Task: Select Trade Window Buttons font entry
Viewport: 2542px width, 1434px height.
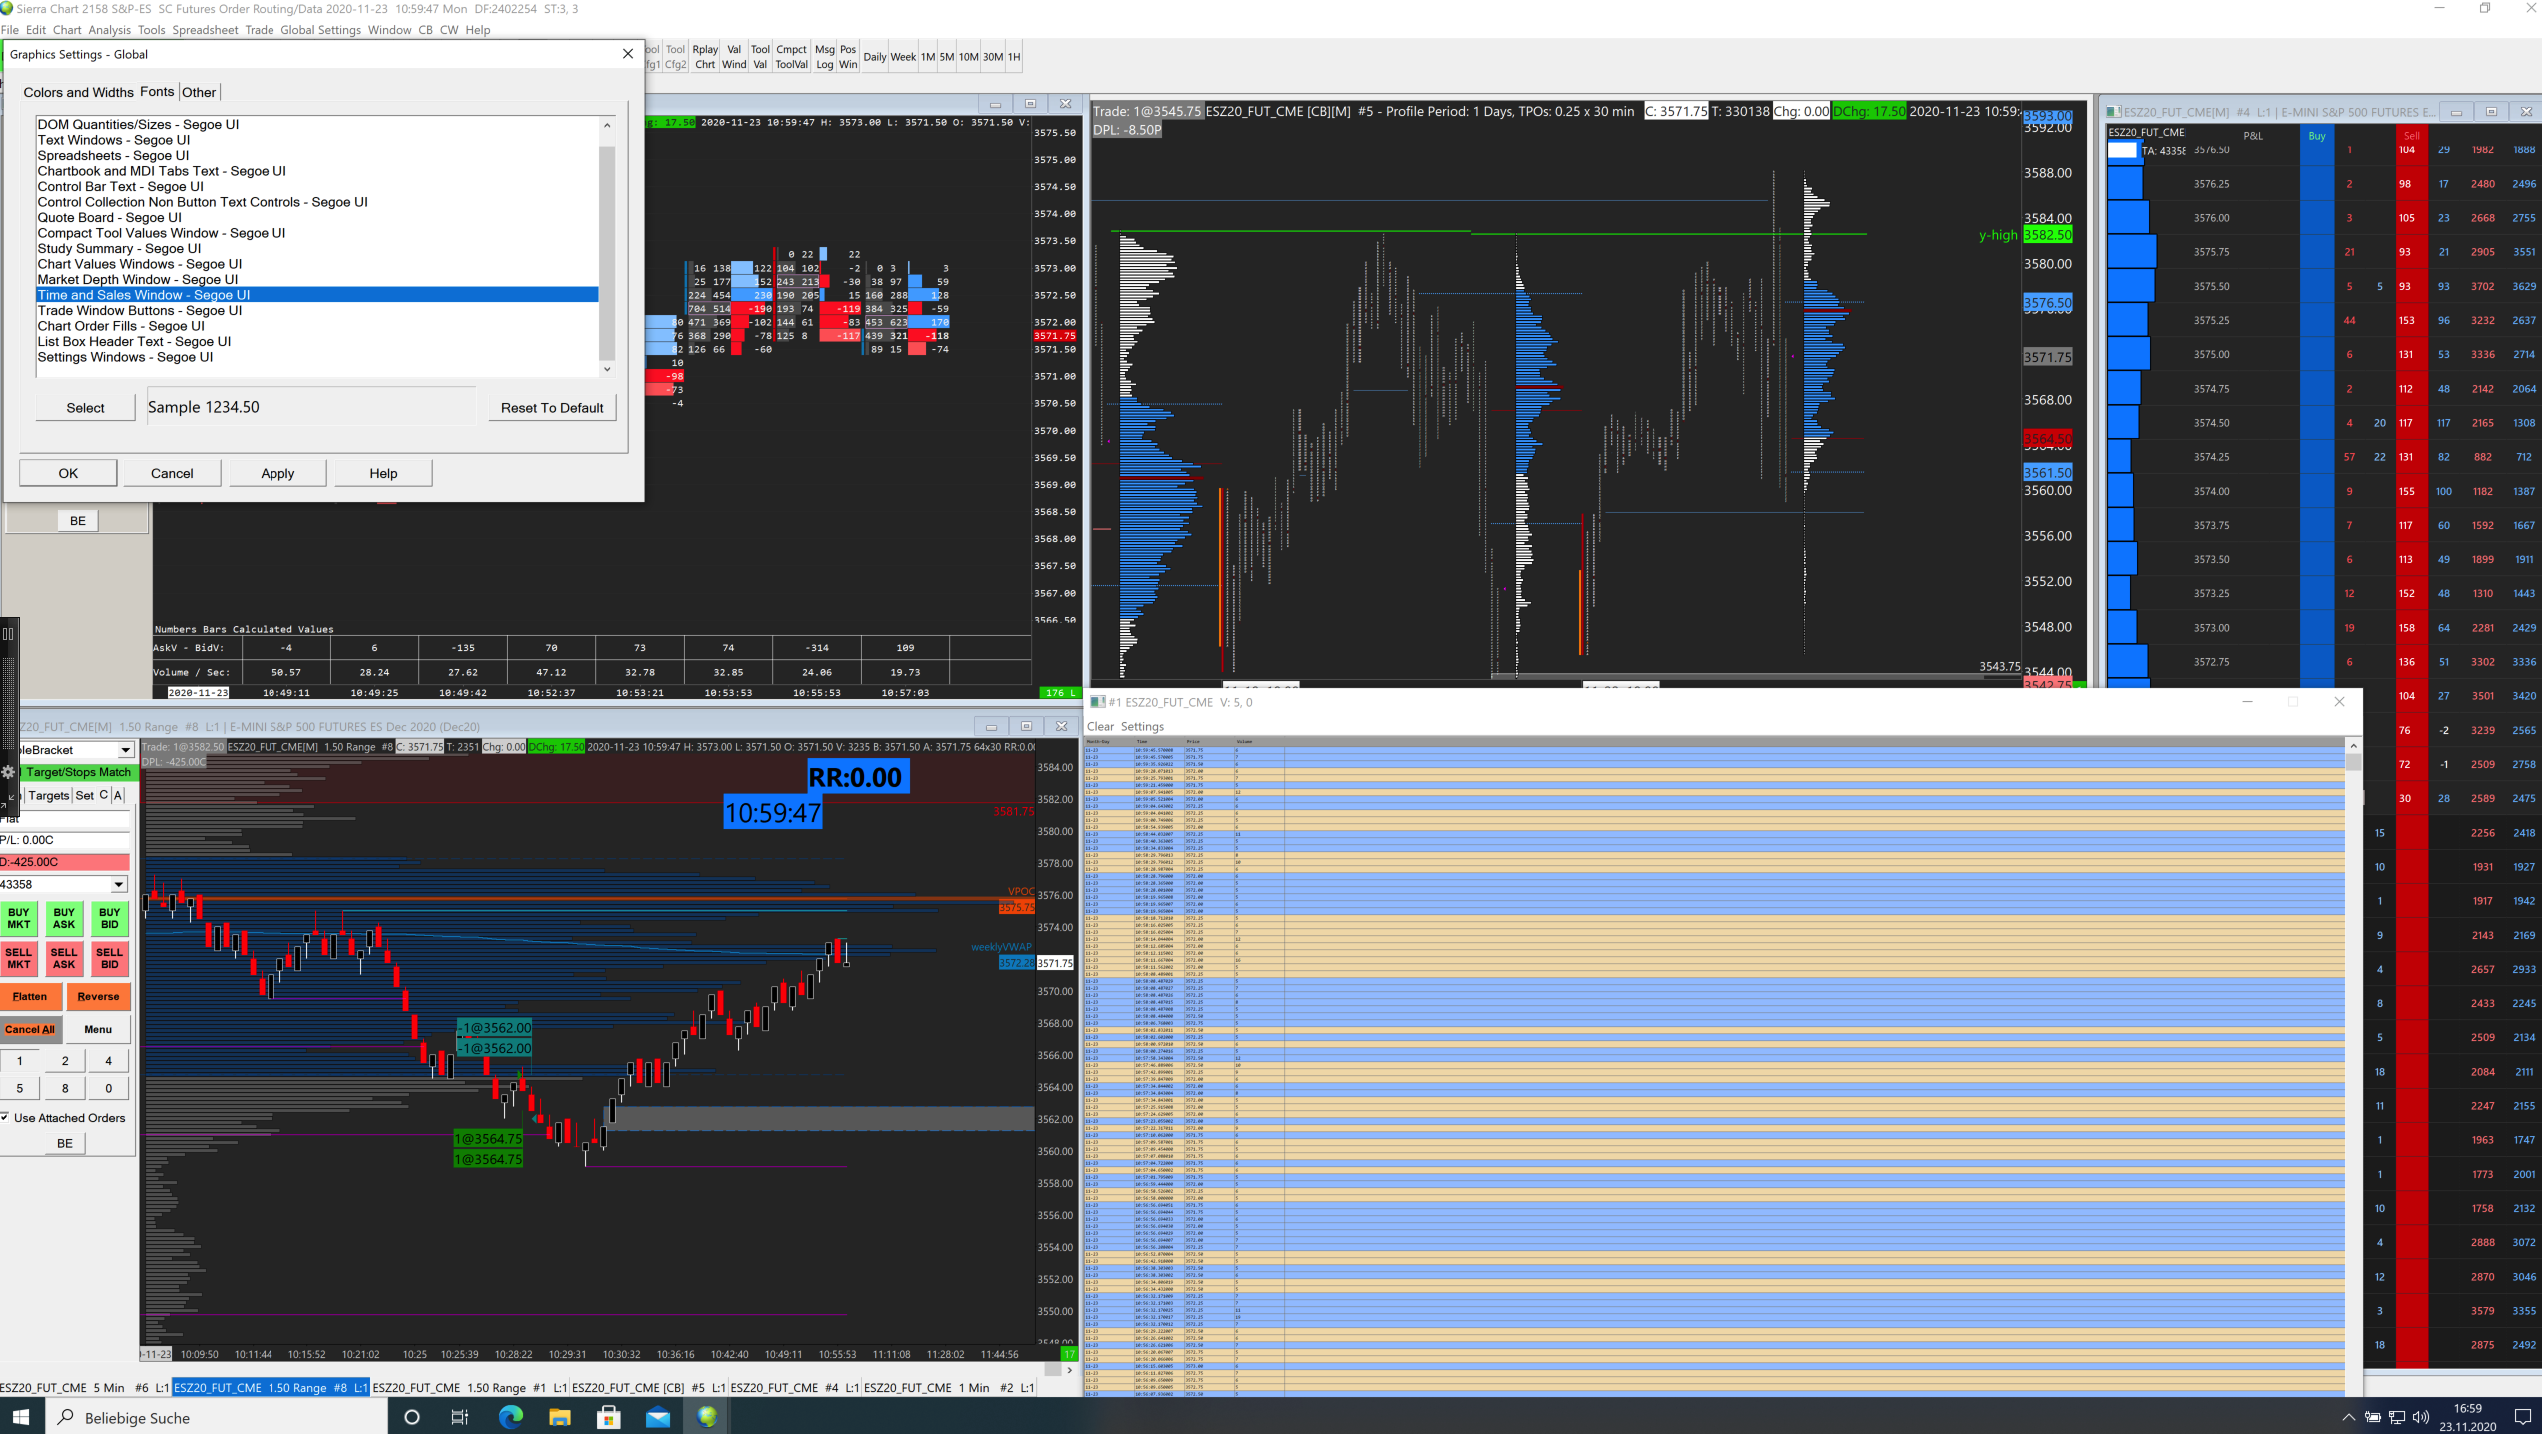Action: [140, 310]
